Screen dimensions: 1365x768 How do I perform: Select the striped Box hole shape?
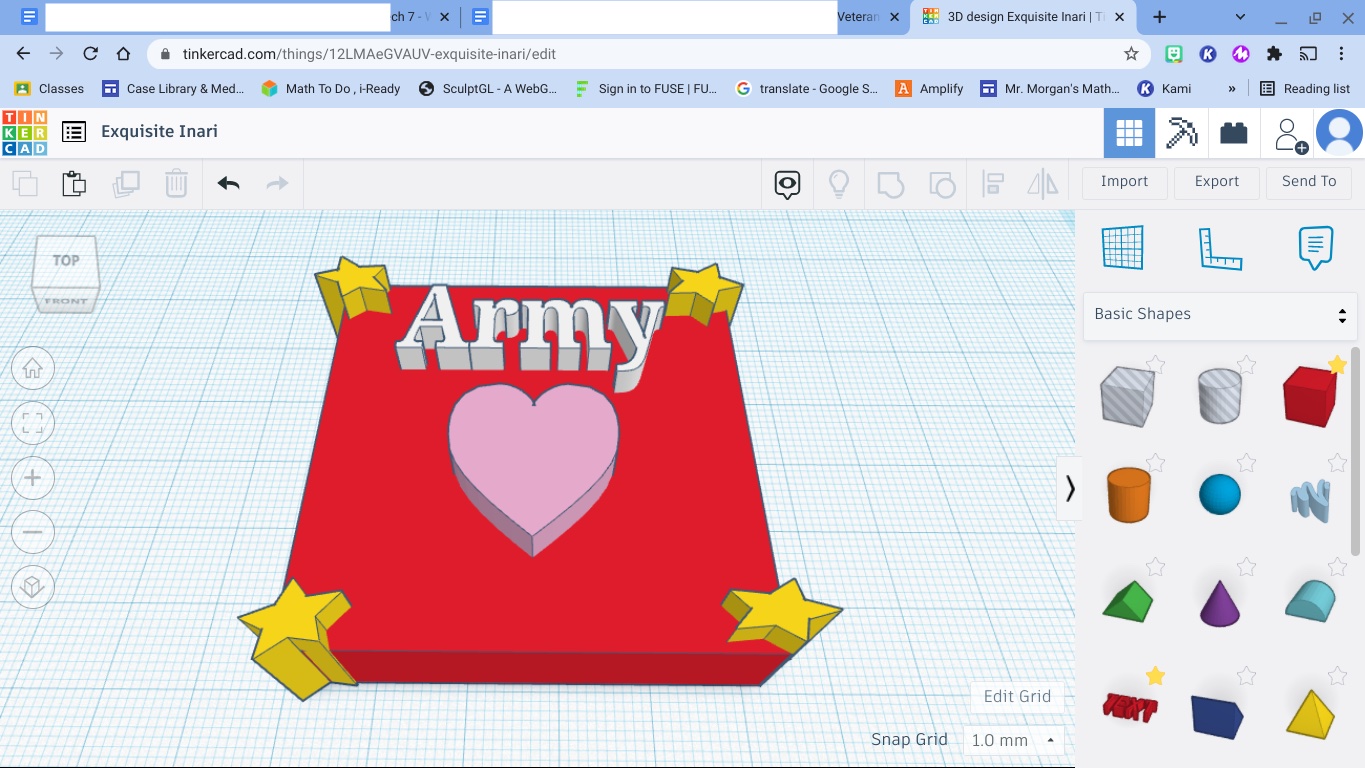pos(1128,396)
